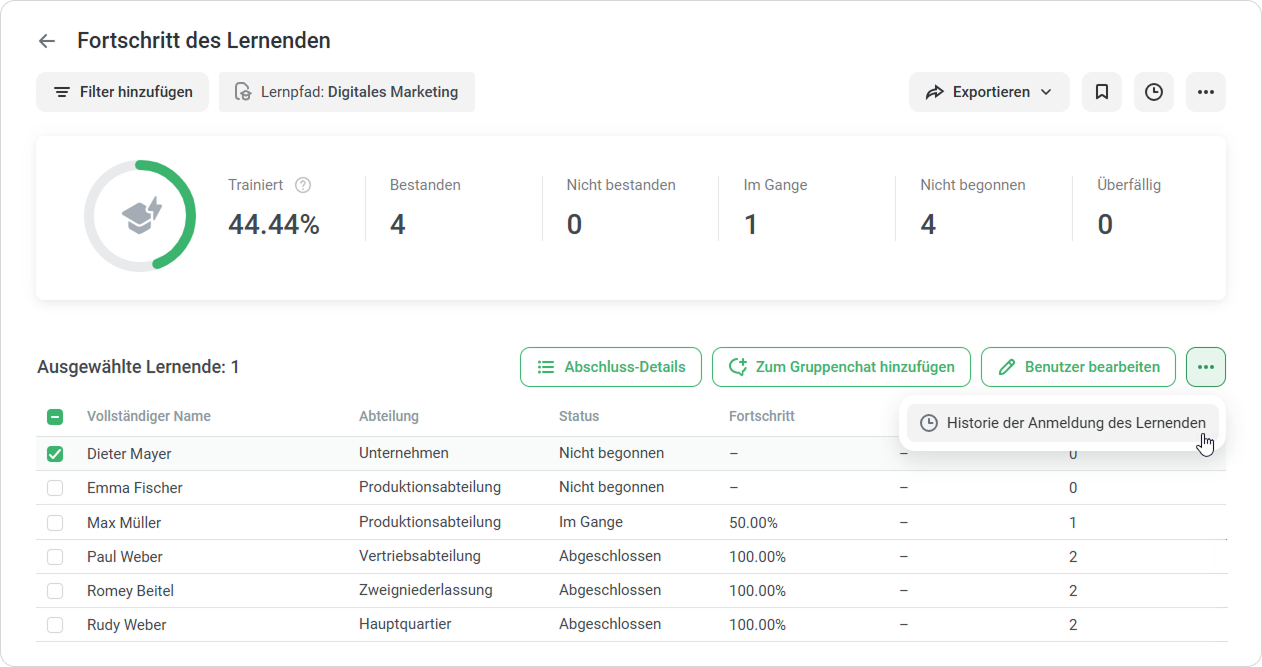Click the name Rudy Weber
Viewport: 1262px width, 667px height.
coord(127,625)
